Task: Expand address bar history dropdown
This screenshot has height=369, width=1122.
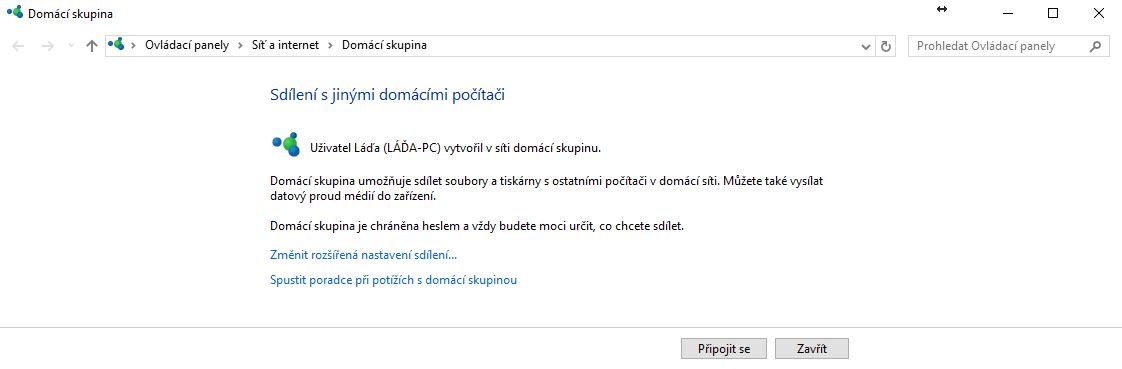Action: point(867,46)
